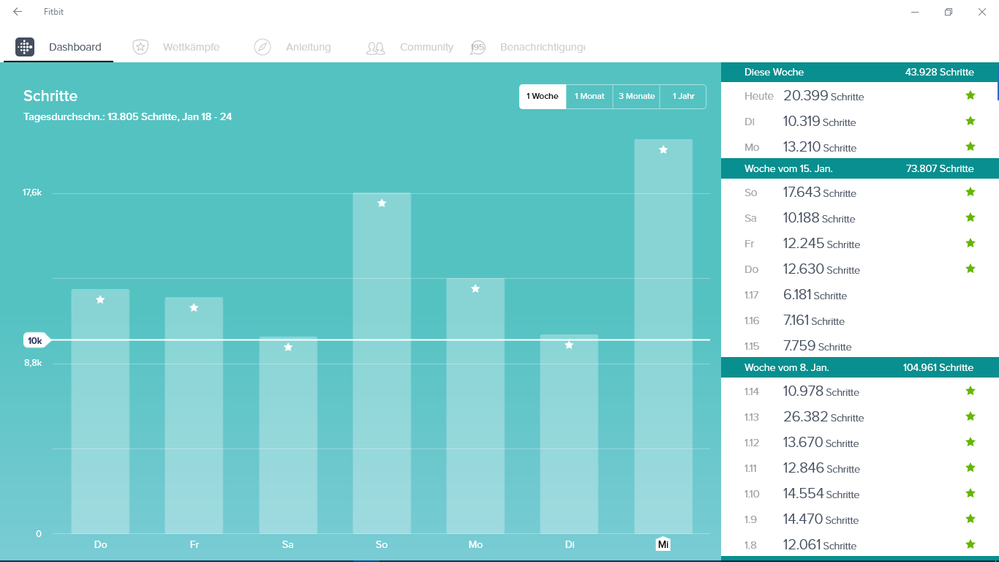Go back with the arrow in the title bar
The image size is (999, 562).
click(x=17, y=11)
